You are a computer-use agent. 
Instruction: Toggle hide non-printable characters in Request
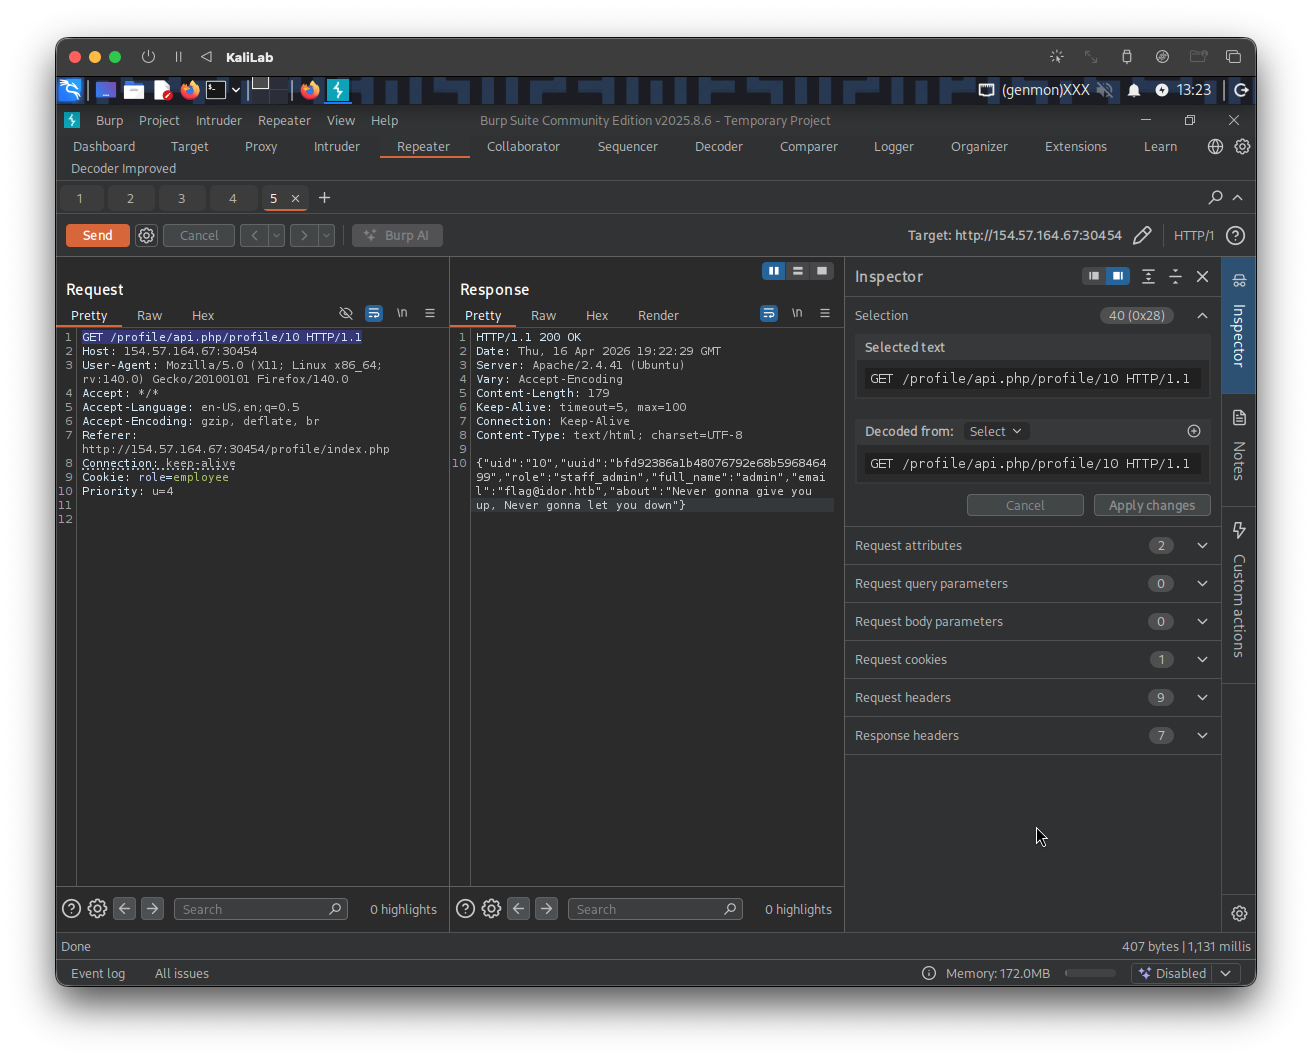(346, 313)
